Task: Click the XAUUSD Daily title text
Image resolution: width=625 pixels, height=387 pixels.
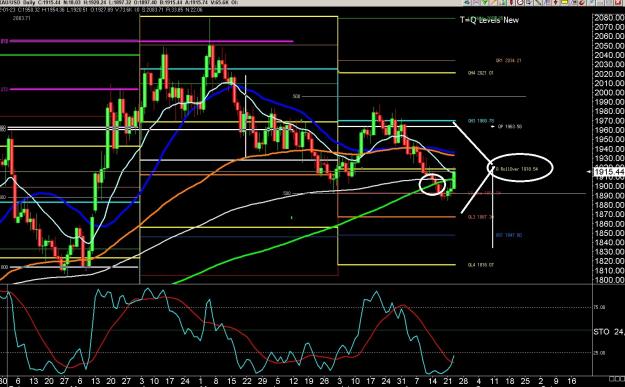Action: (18, 2)
